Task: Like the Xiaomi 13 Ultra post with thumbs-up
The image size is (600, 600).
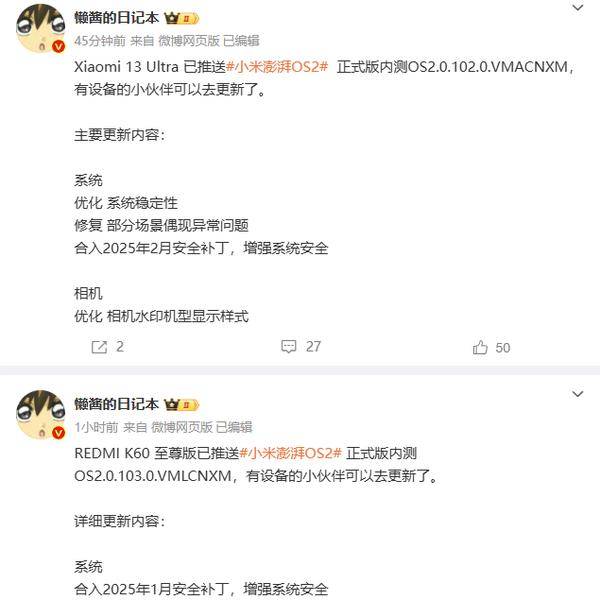Action: tap(480, 347)
